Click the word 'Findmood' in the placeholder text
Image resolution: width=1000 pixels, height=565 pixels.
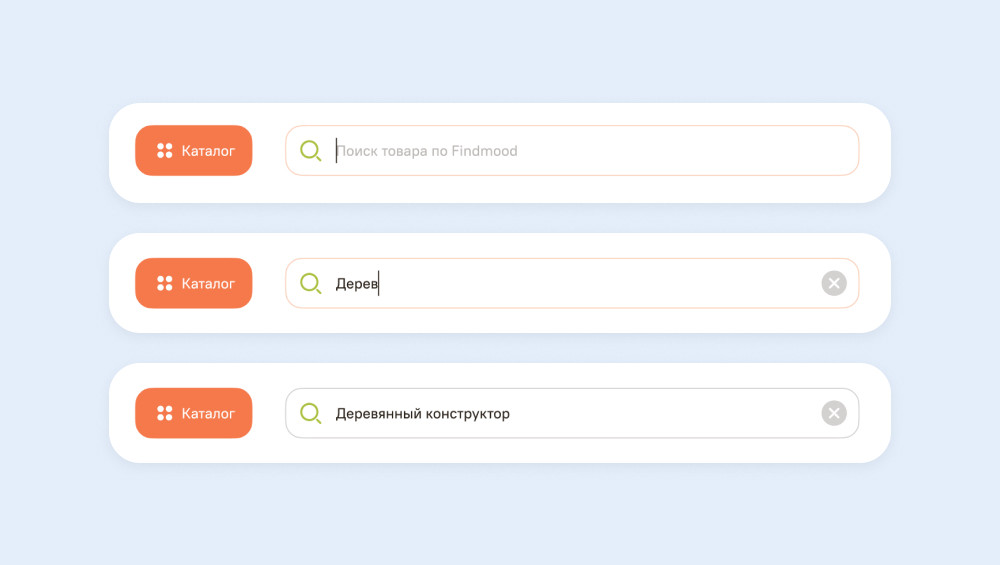tap(484, 151)
